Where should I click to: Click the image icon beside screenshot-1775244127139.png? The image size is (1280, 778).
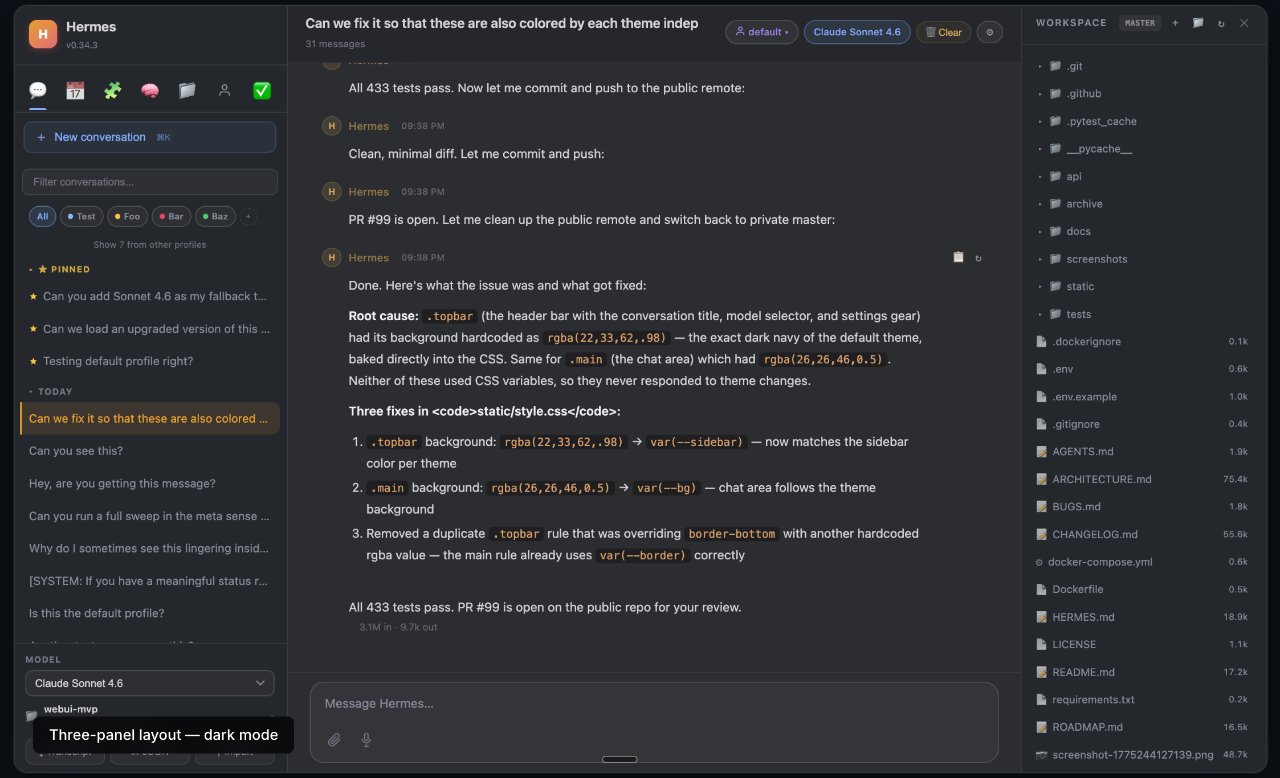coord(1042,755)
